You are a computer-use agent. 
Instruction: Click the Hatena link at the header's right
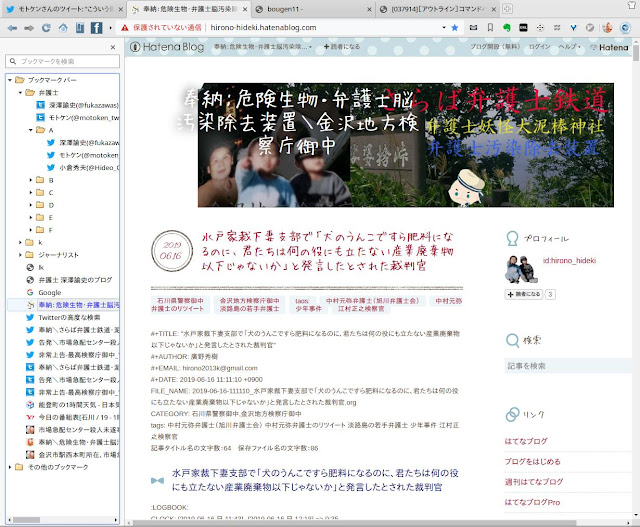tap(610, 47)
